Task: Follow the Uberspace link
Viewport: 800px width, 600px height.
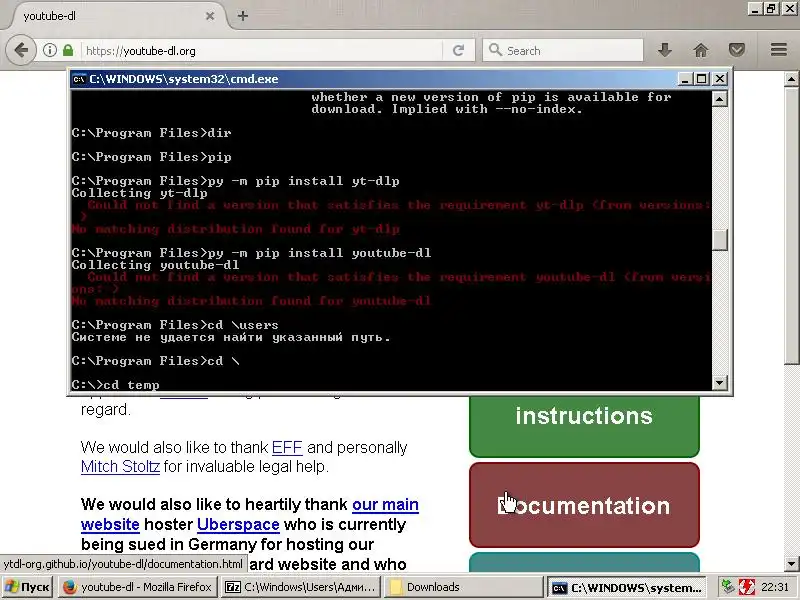Action: pos(238,524)
